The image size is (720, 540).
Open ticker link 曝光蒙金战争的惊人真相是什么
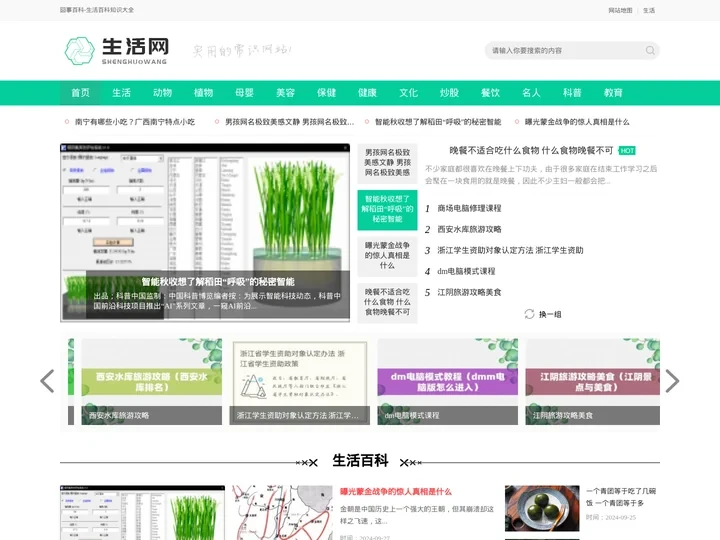click(x=577, y=122)
